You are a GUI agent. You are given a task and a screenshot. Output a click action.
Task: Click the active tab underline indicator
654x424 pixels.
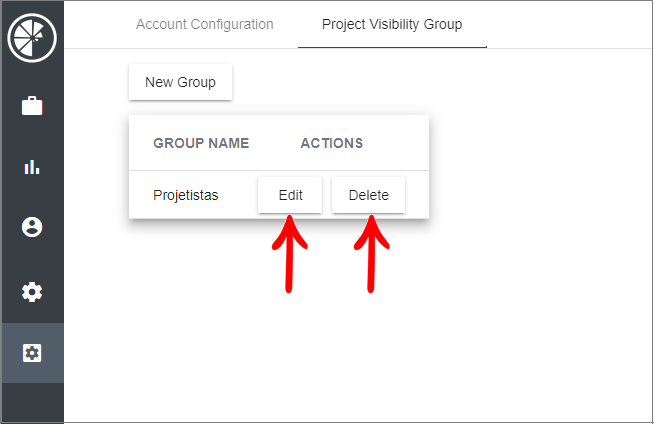coord(392,47)
